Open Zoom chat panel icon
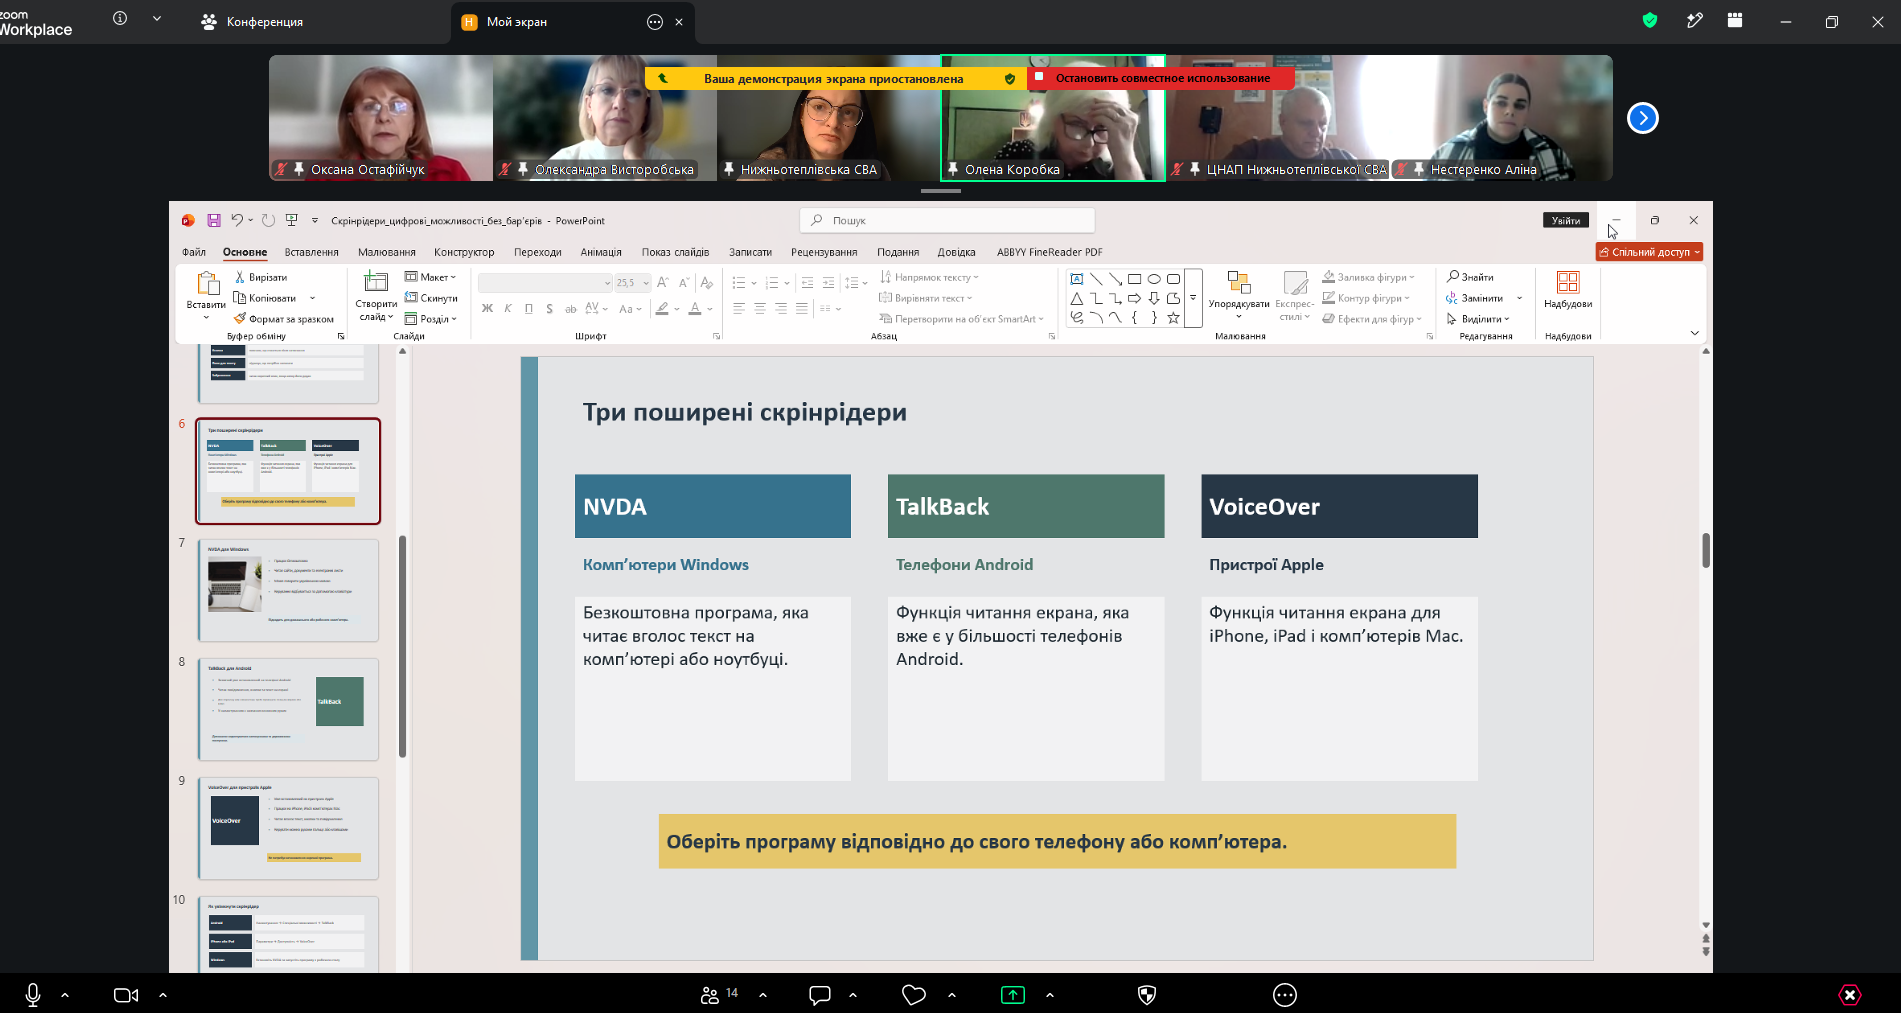 click(820, 995)
